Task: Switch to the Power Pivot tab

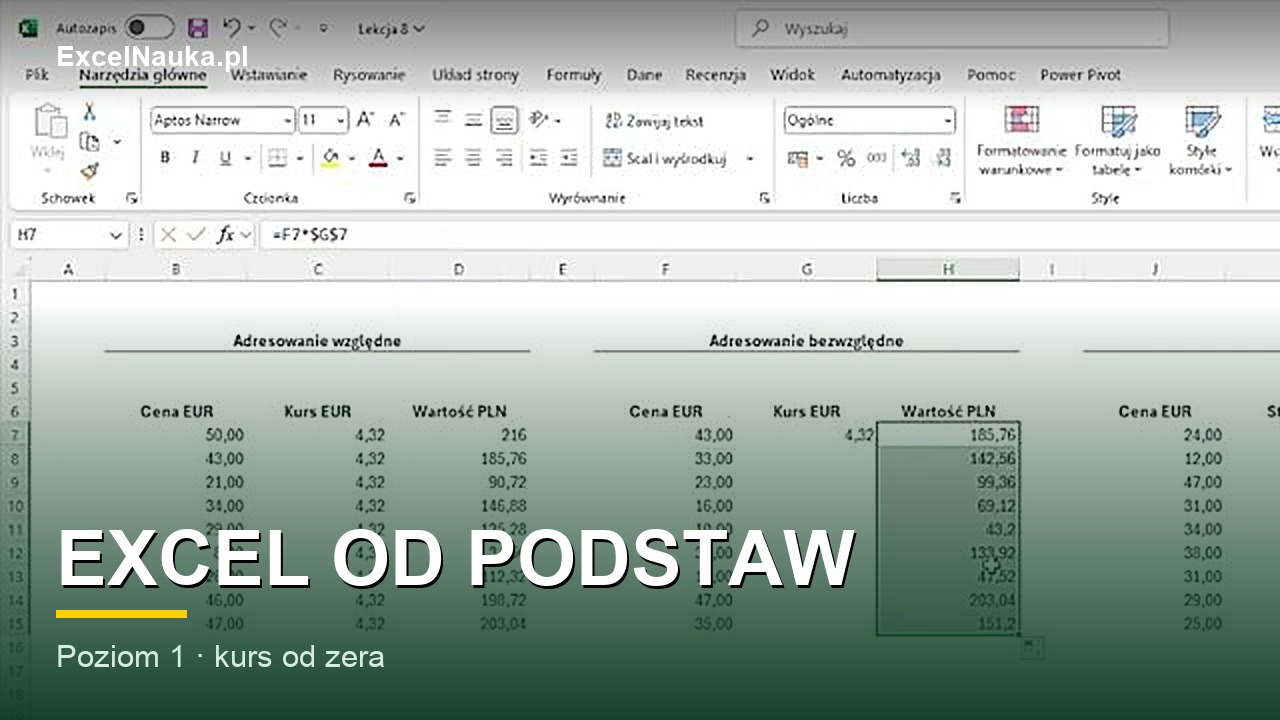Action: (x=1080, y=75)
